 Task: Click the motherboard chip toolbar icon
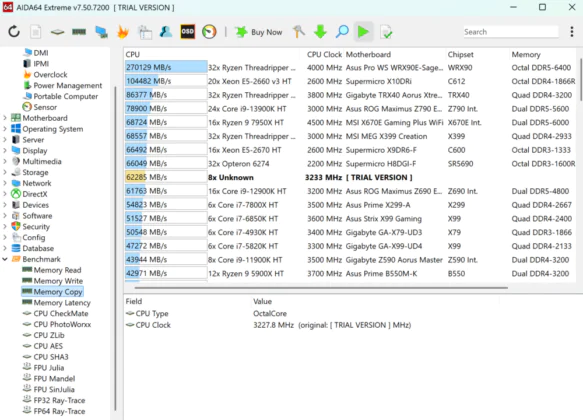(x=57, y=32)
